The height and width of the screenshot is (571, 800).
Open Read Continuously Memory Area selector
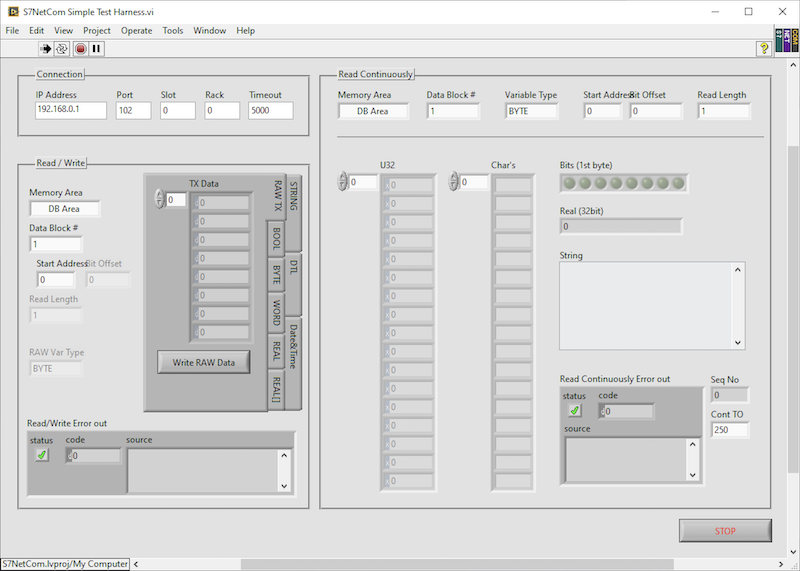[x=373, y=111]
